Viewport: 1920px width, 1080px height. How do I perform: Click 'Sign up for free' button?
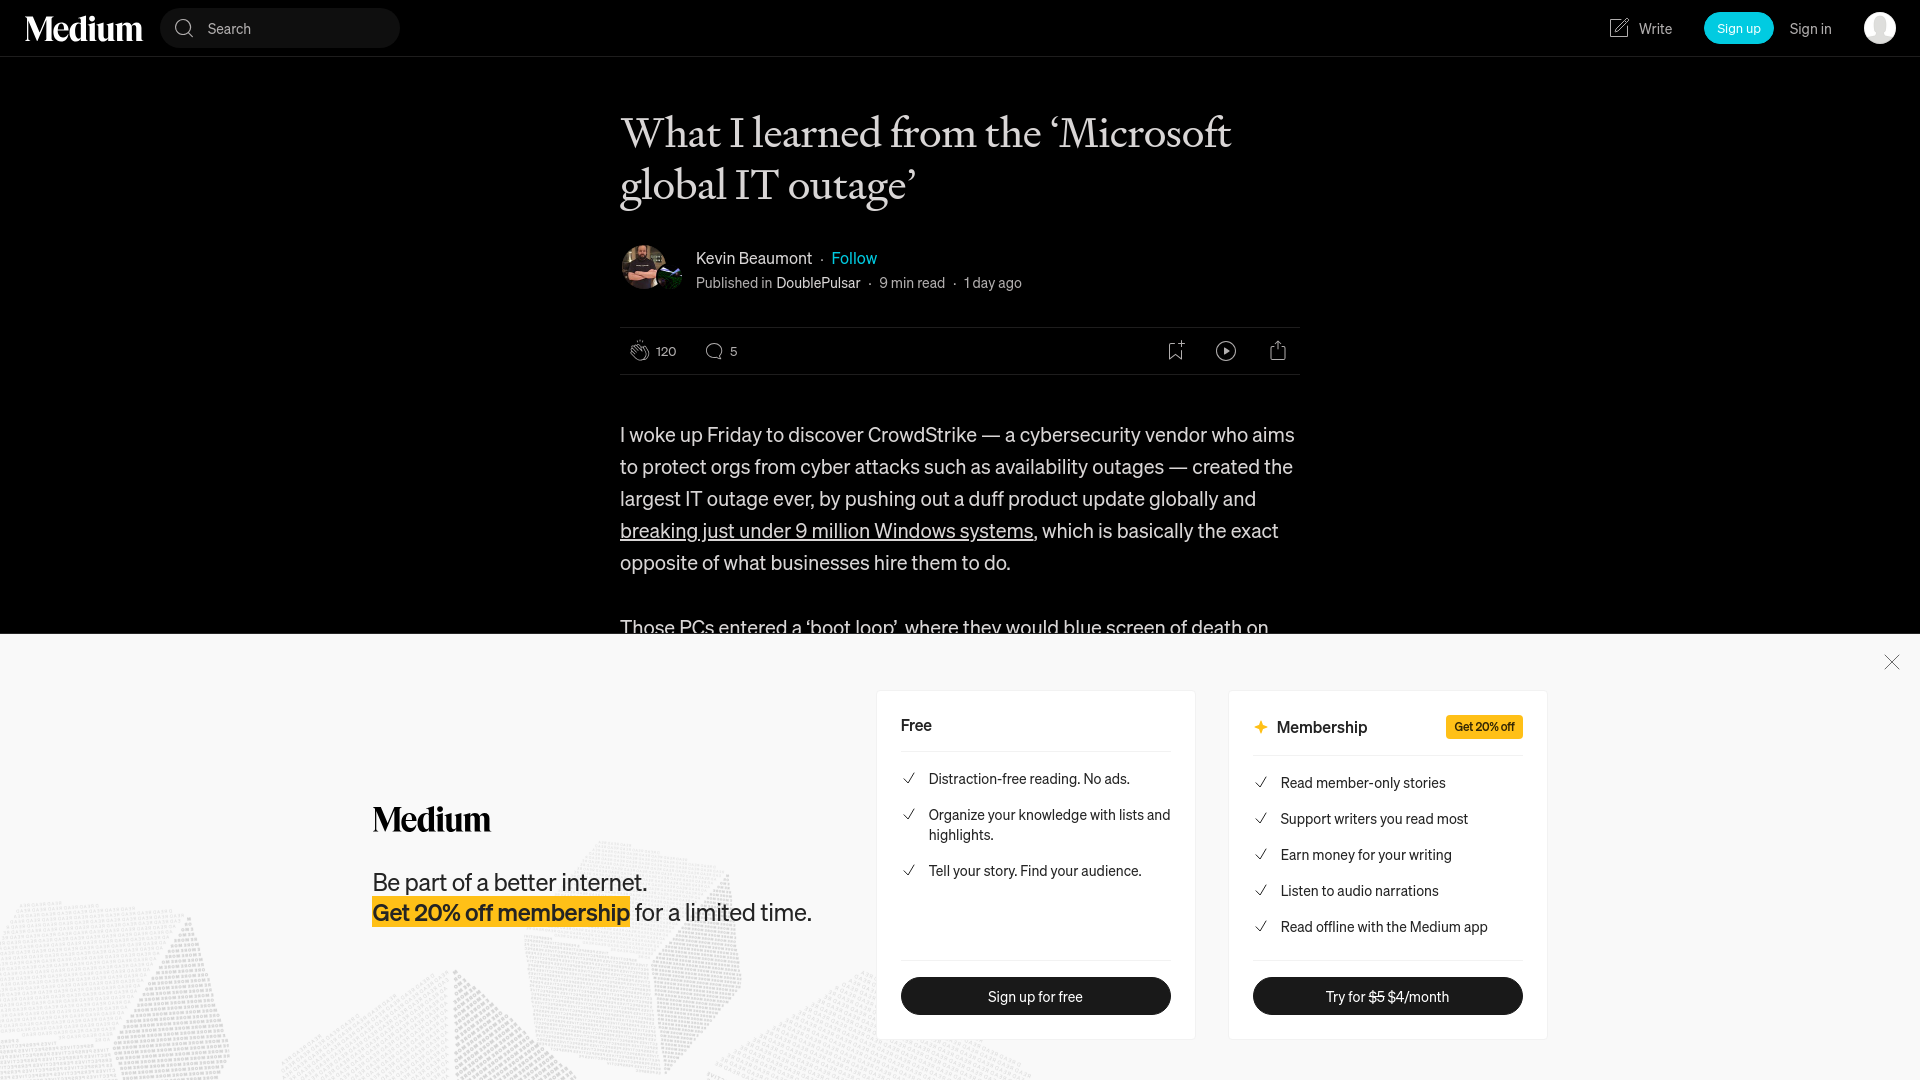[x=1036, y=996]
